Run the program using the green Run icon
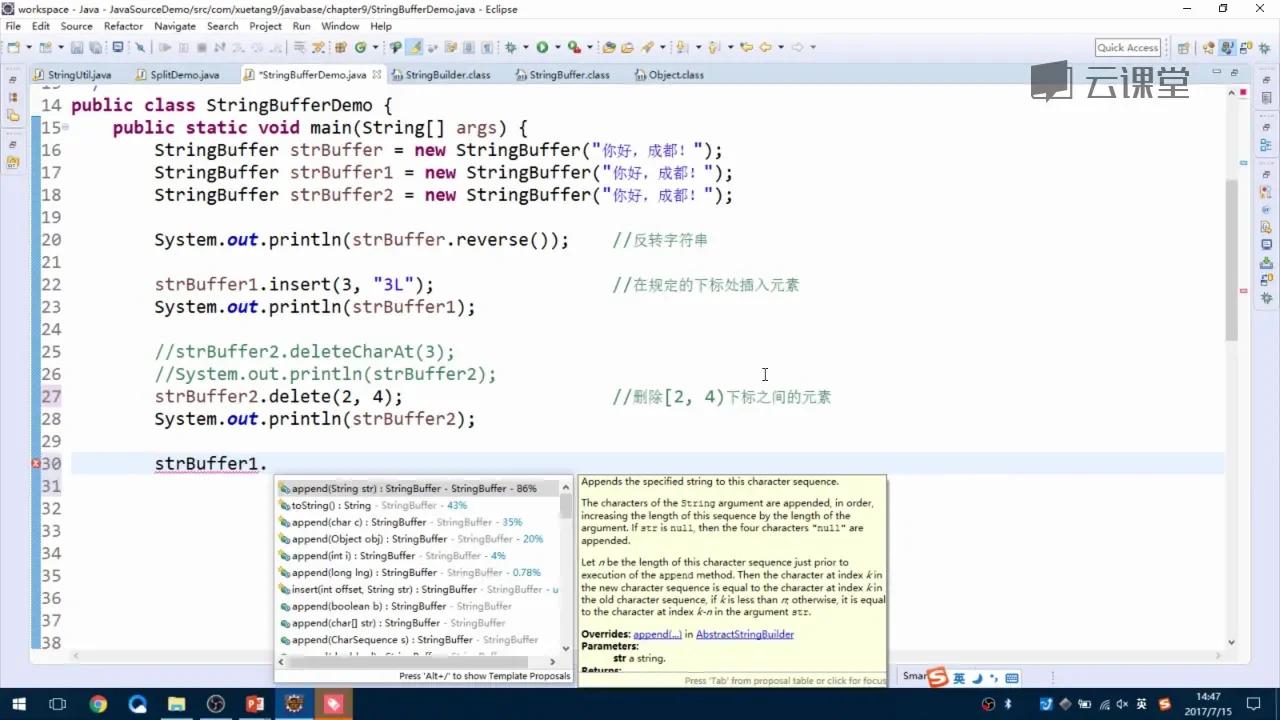 click(x=543, y=47)
